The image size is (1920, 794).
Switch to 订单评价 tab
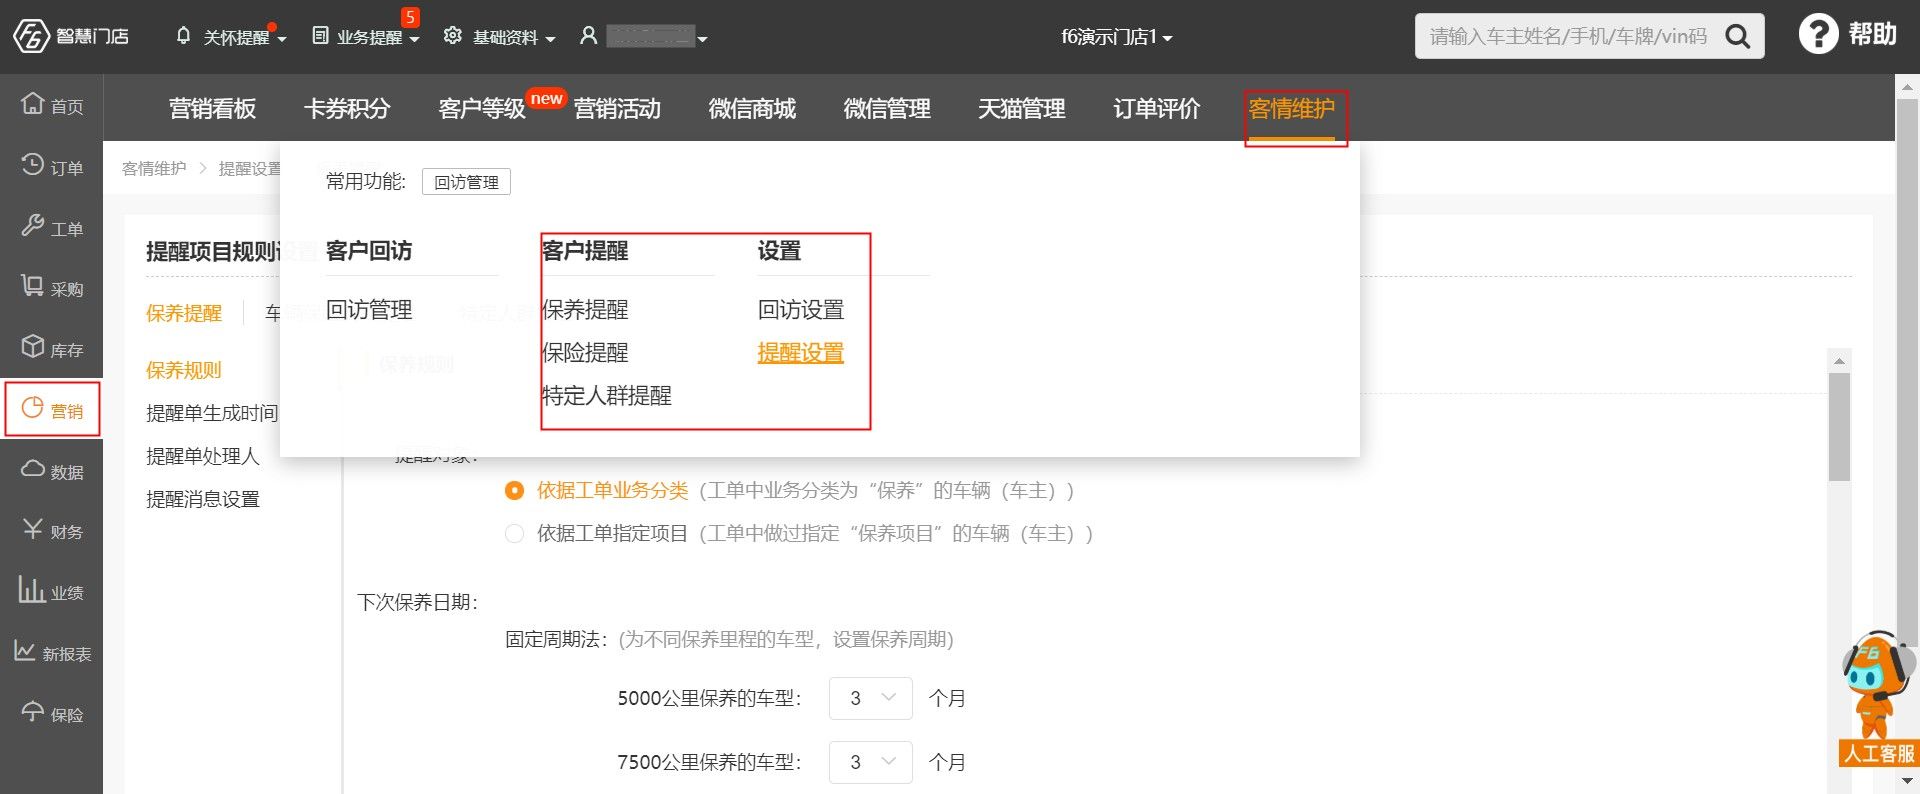(1157, 108)
